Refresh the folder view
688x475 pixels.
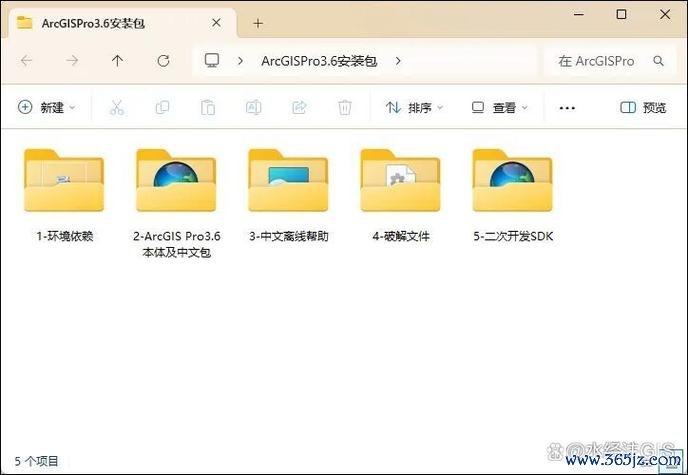click(163, 61)
